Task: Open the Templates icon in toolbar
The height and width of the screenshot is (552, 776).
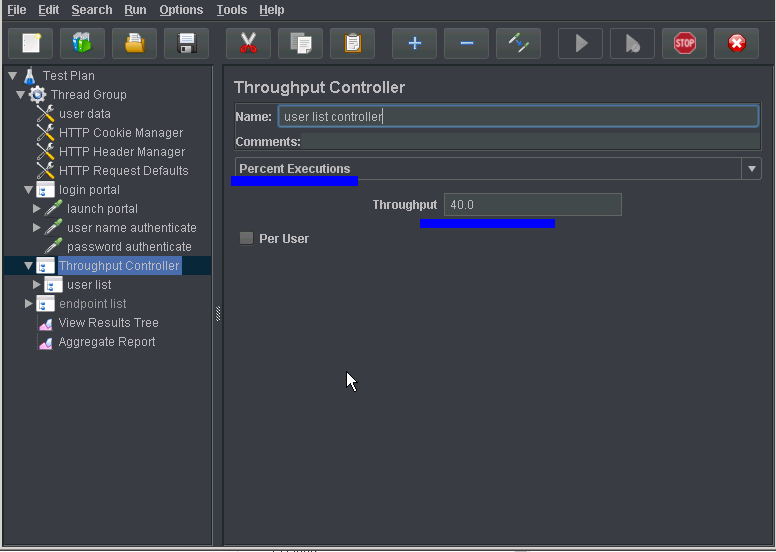Action: (x=82, y=44)
